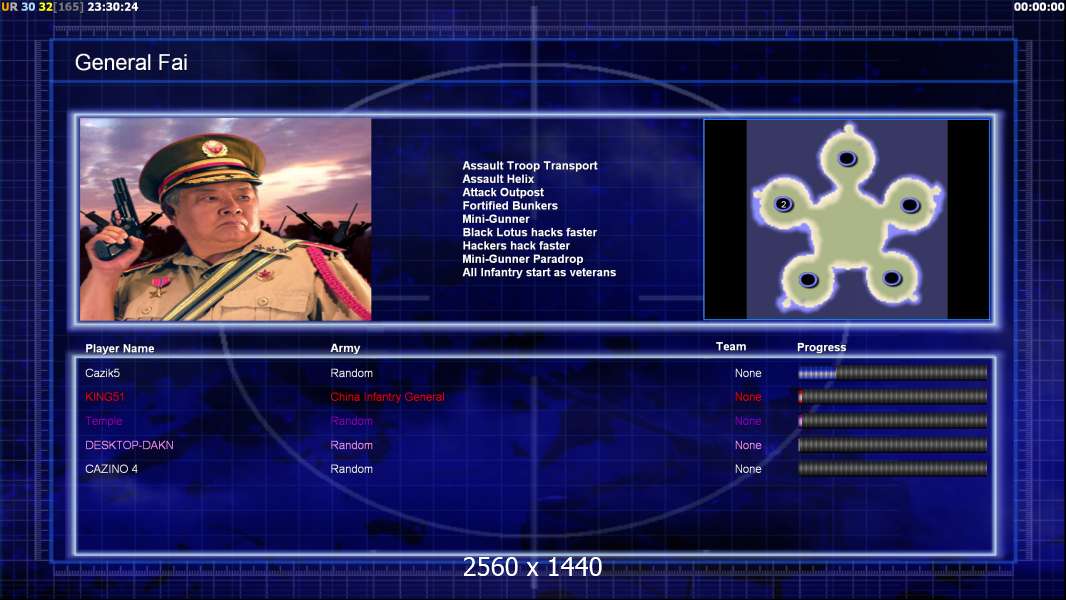1066x600 pixels.
Task: Select the right-hand start position on the map
Action: (x=910, y=205)
